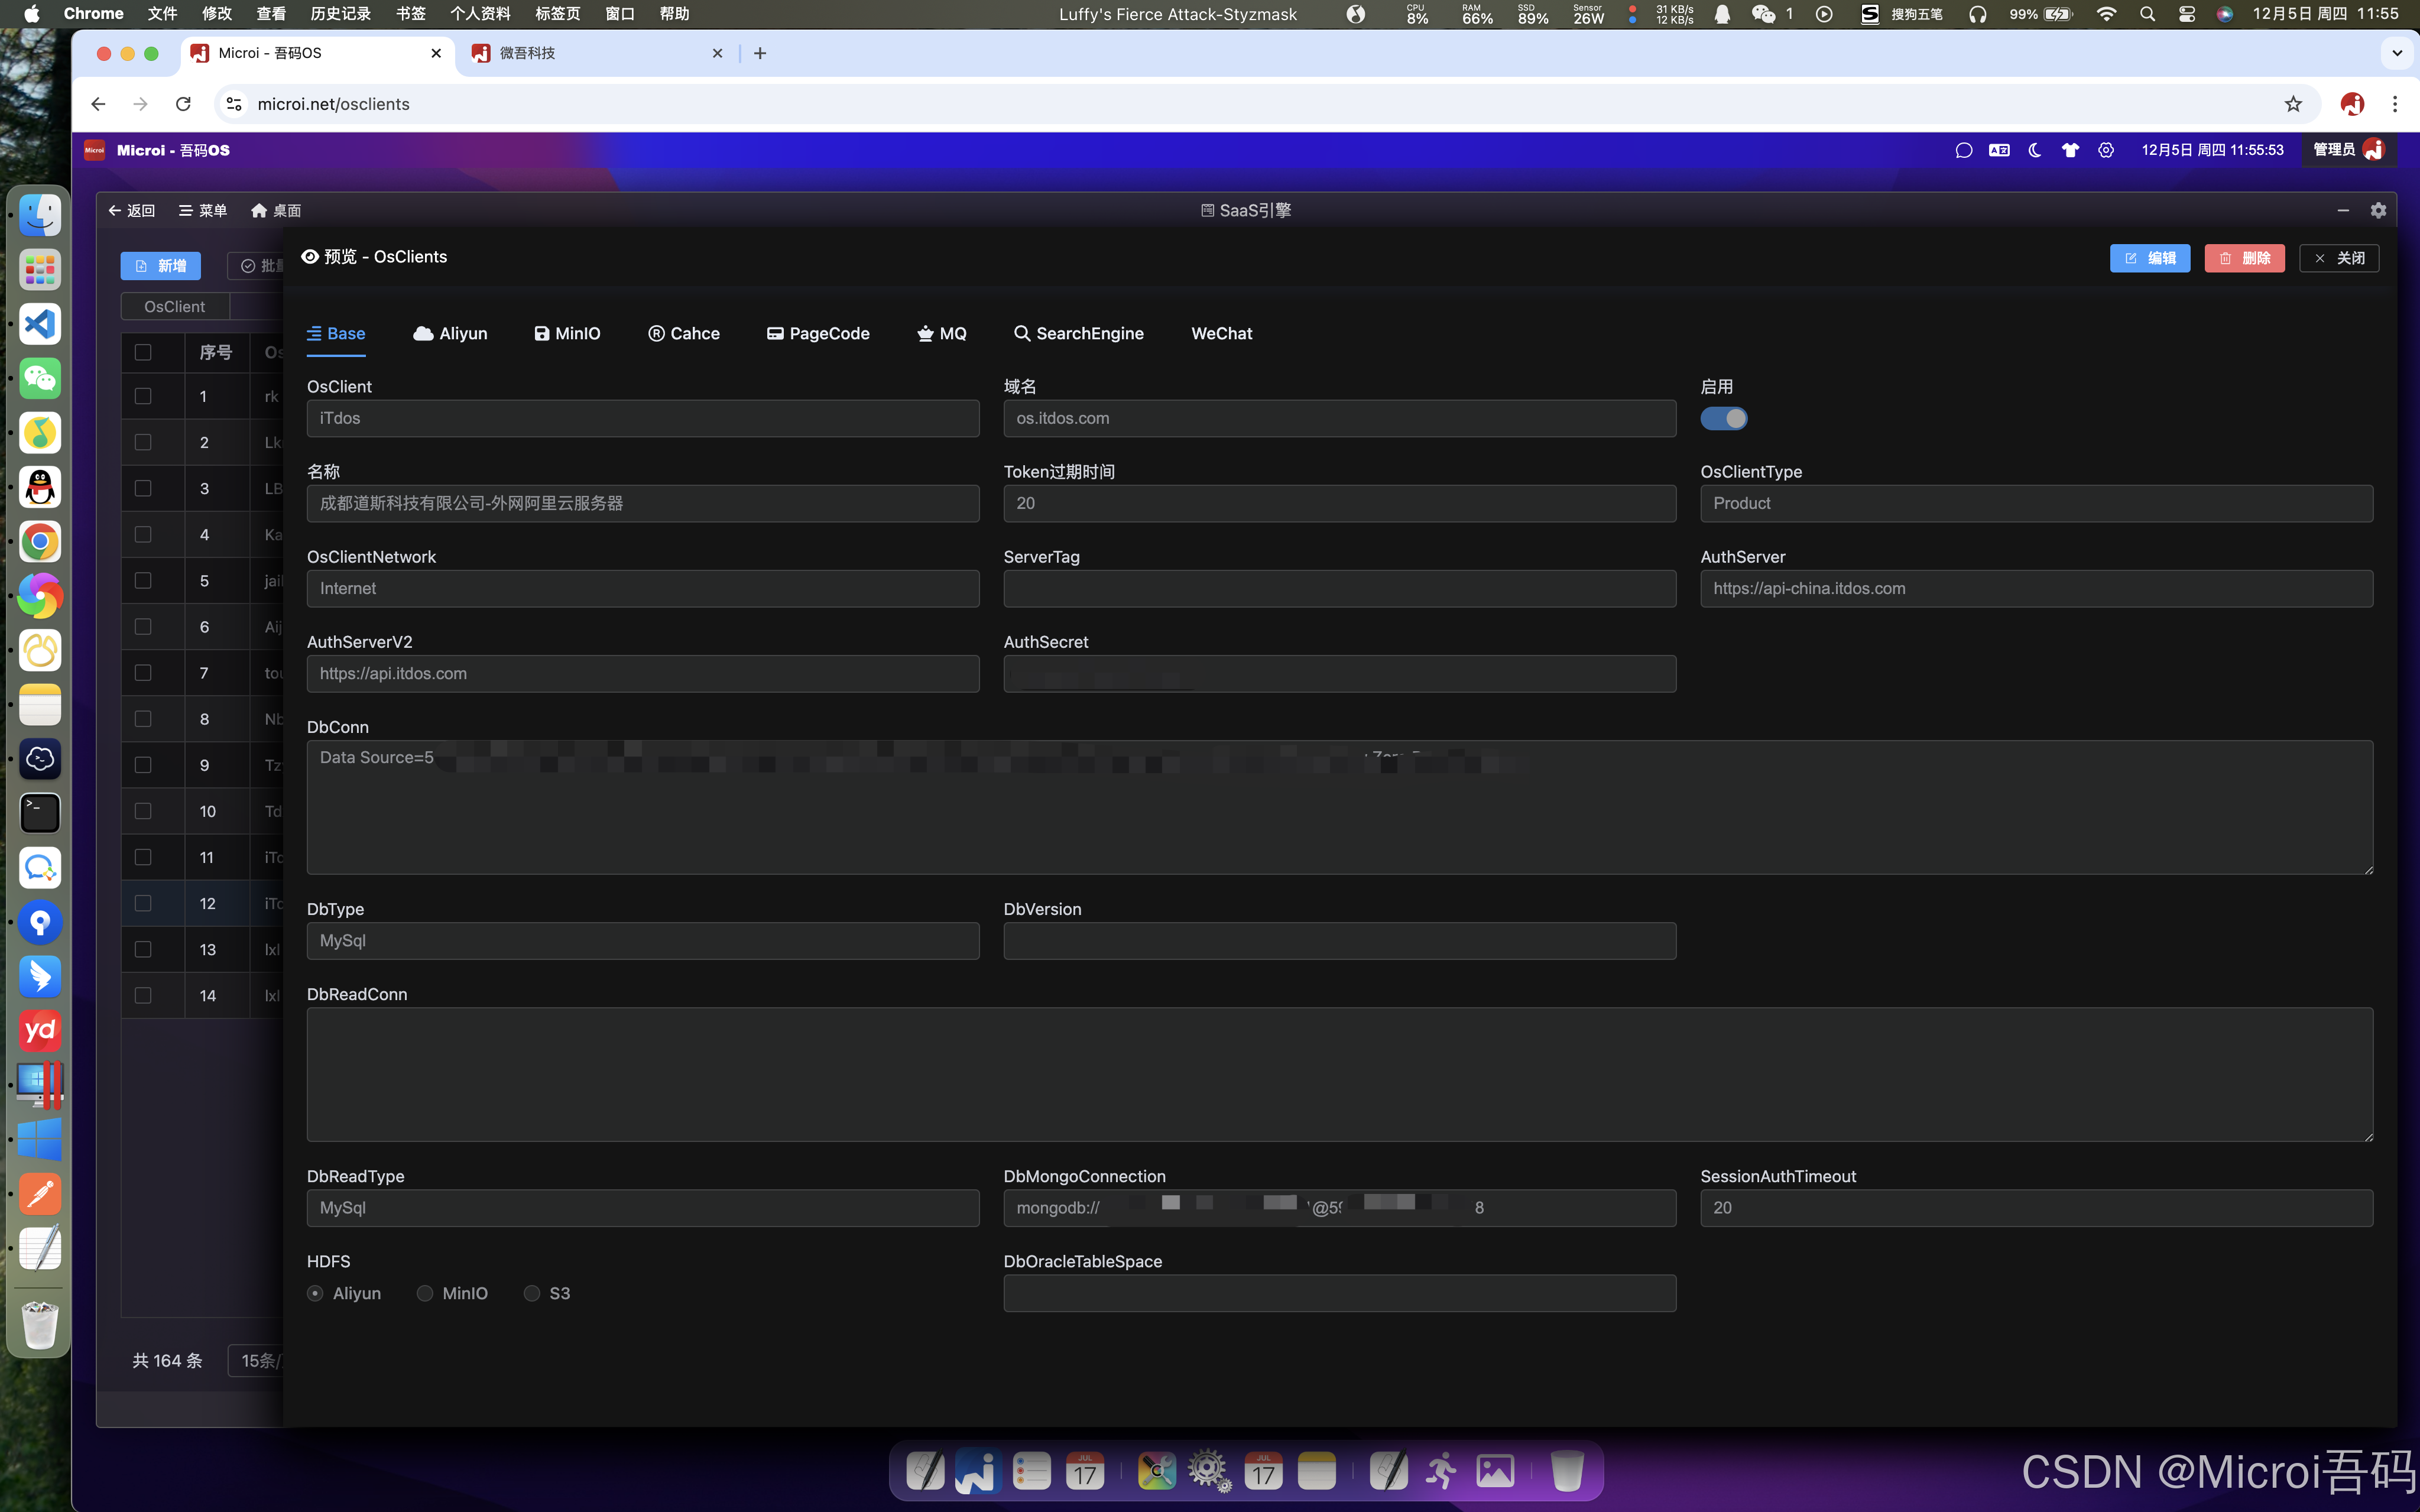Open the WeChat tab
This screenshot has width=2420, height=1512.
tap(1221, 333)
